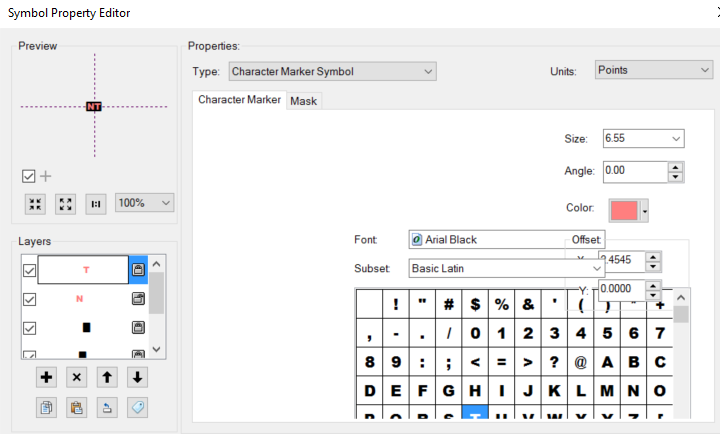This screenshot has height=434, width=720.
Task: Uncheck visibility of the T layer
Action: click(x=29, y=270)
